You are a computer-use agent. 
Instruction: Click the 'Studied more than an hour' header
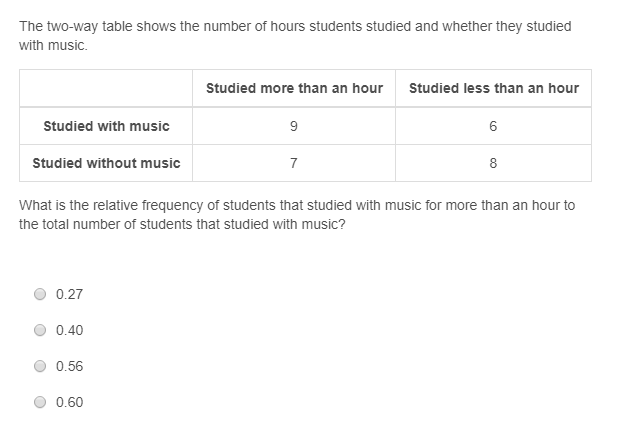tap(294, 88)
